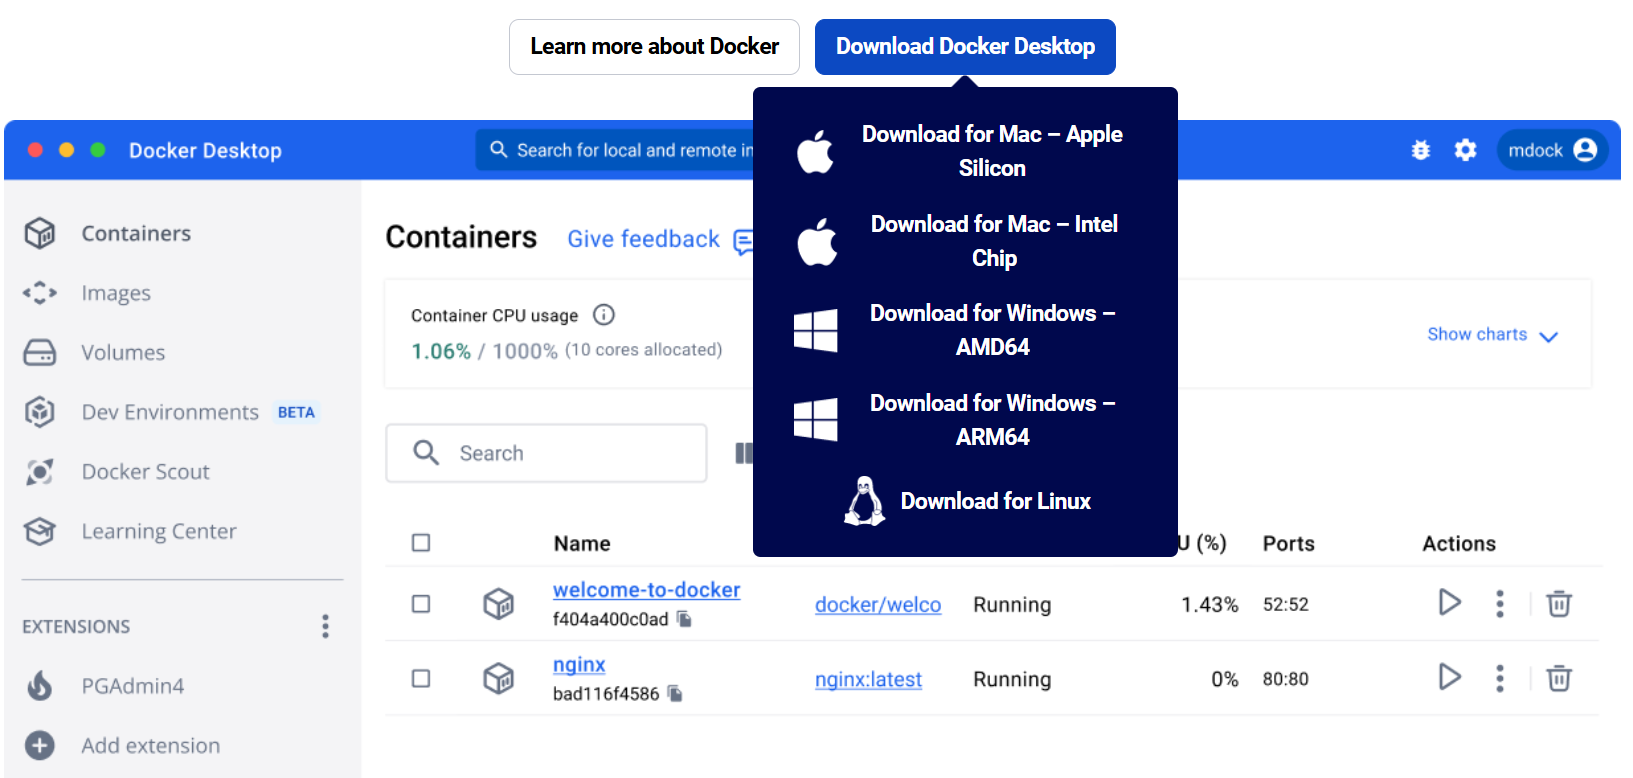Click the Name column header
Screen dimensions: 1633x778
pyautogui.click(x=582, y=543)
